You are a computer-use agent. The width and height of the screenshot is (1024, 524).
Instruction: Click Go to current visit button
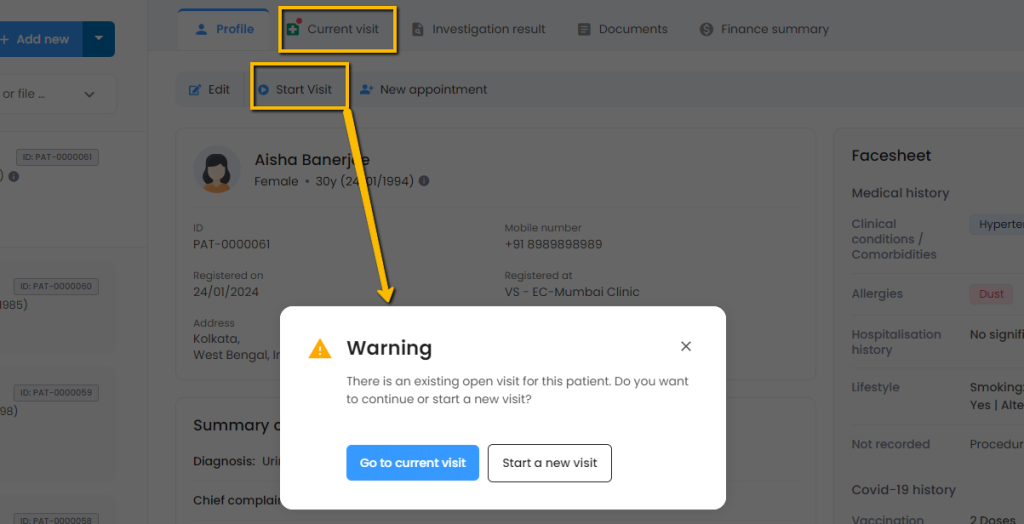coord(413,463)
